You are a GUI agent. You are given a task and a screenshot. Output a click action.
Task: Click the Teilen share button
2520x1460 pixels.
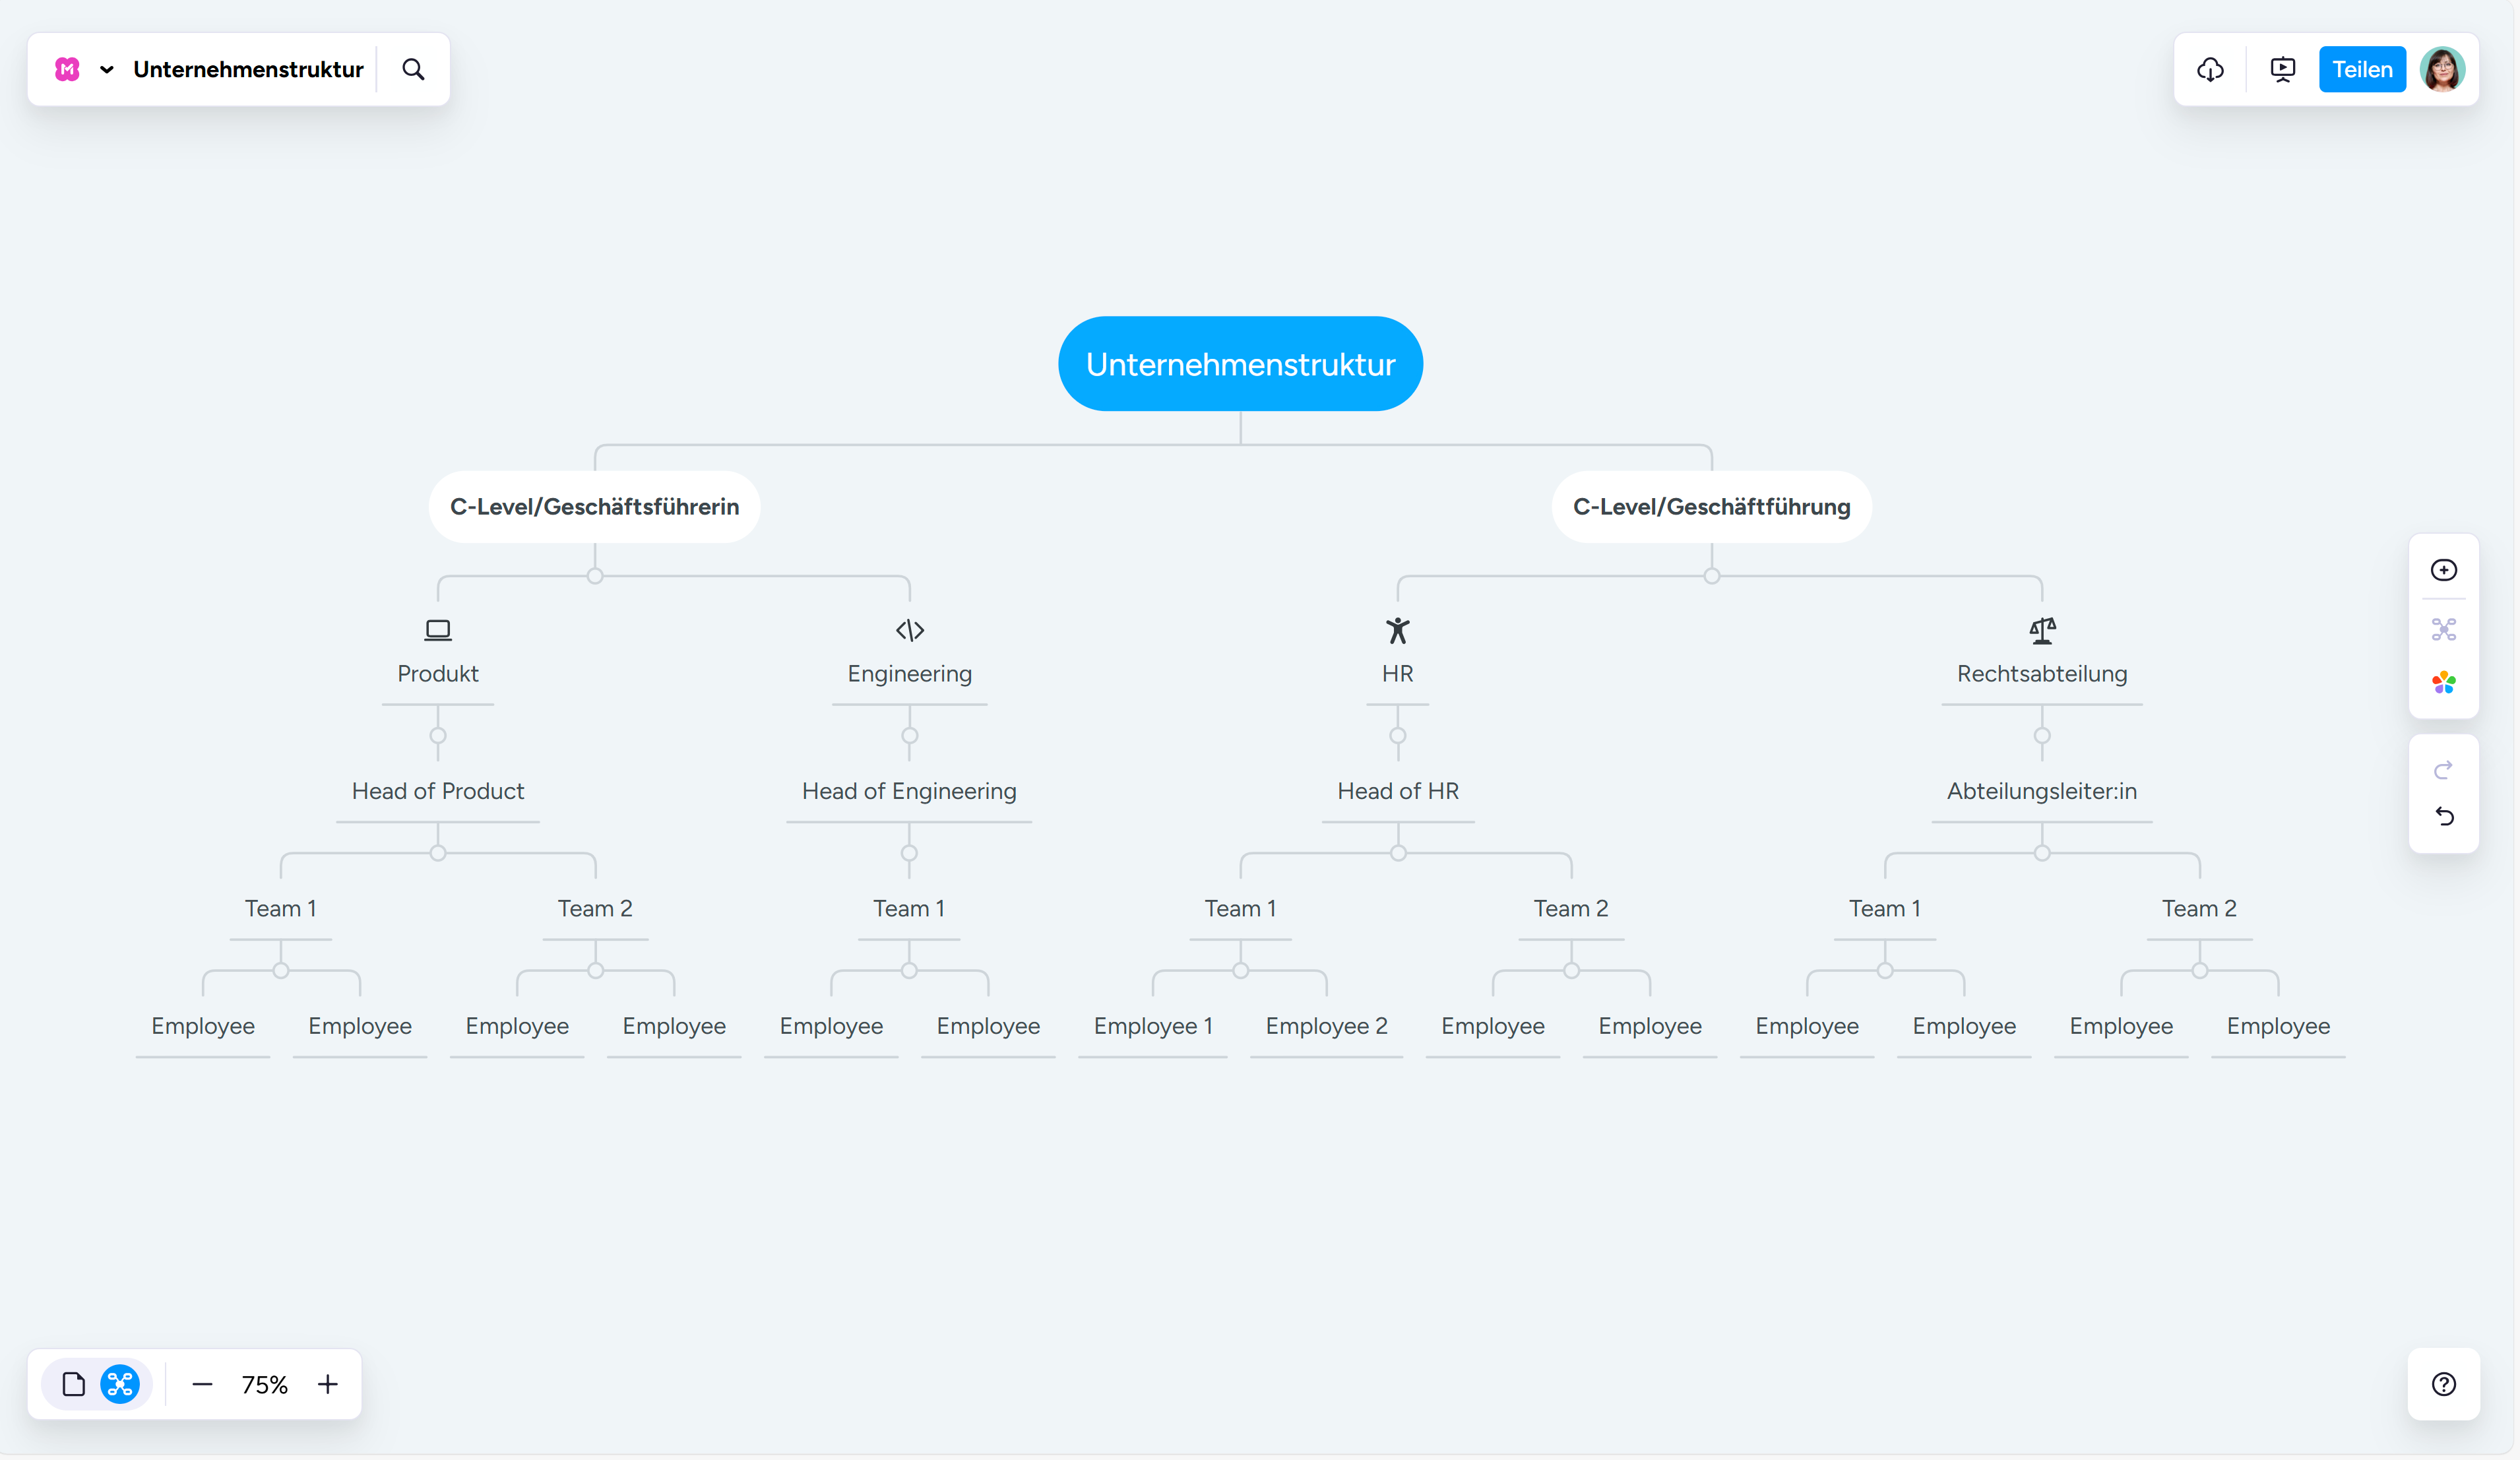(x=2362, y=69)
